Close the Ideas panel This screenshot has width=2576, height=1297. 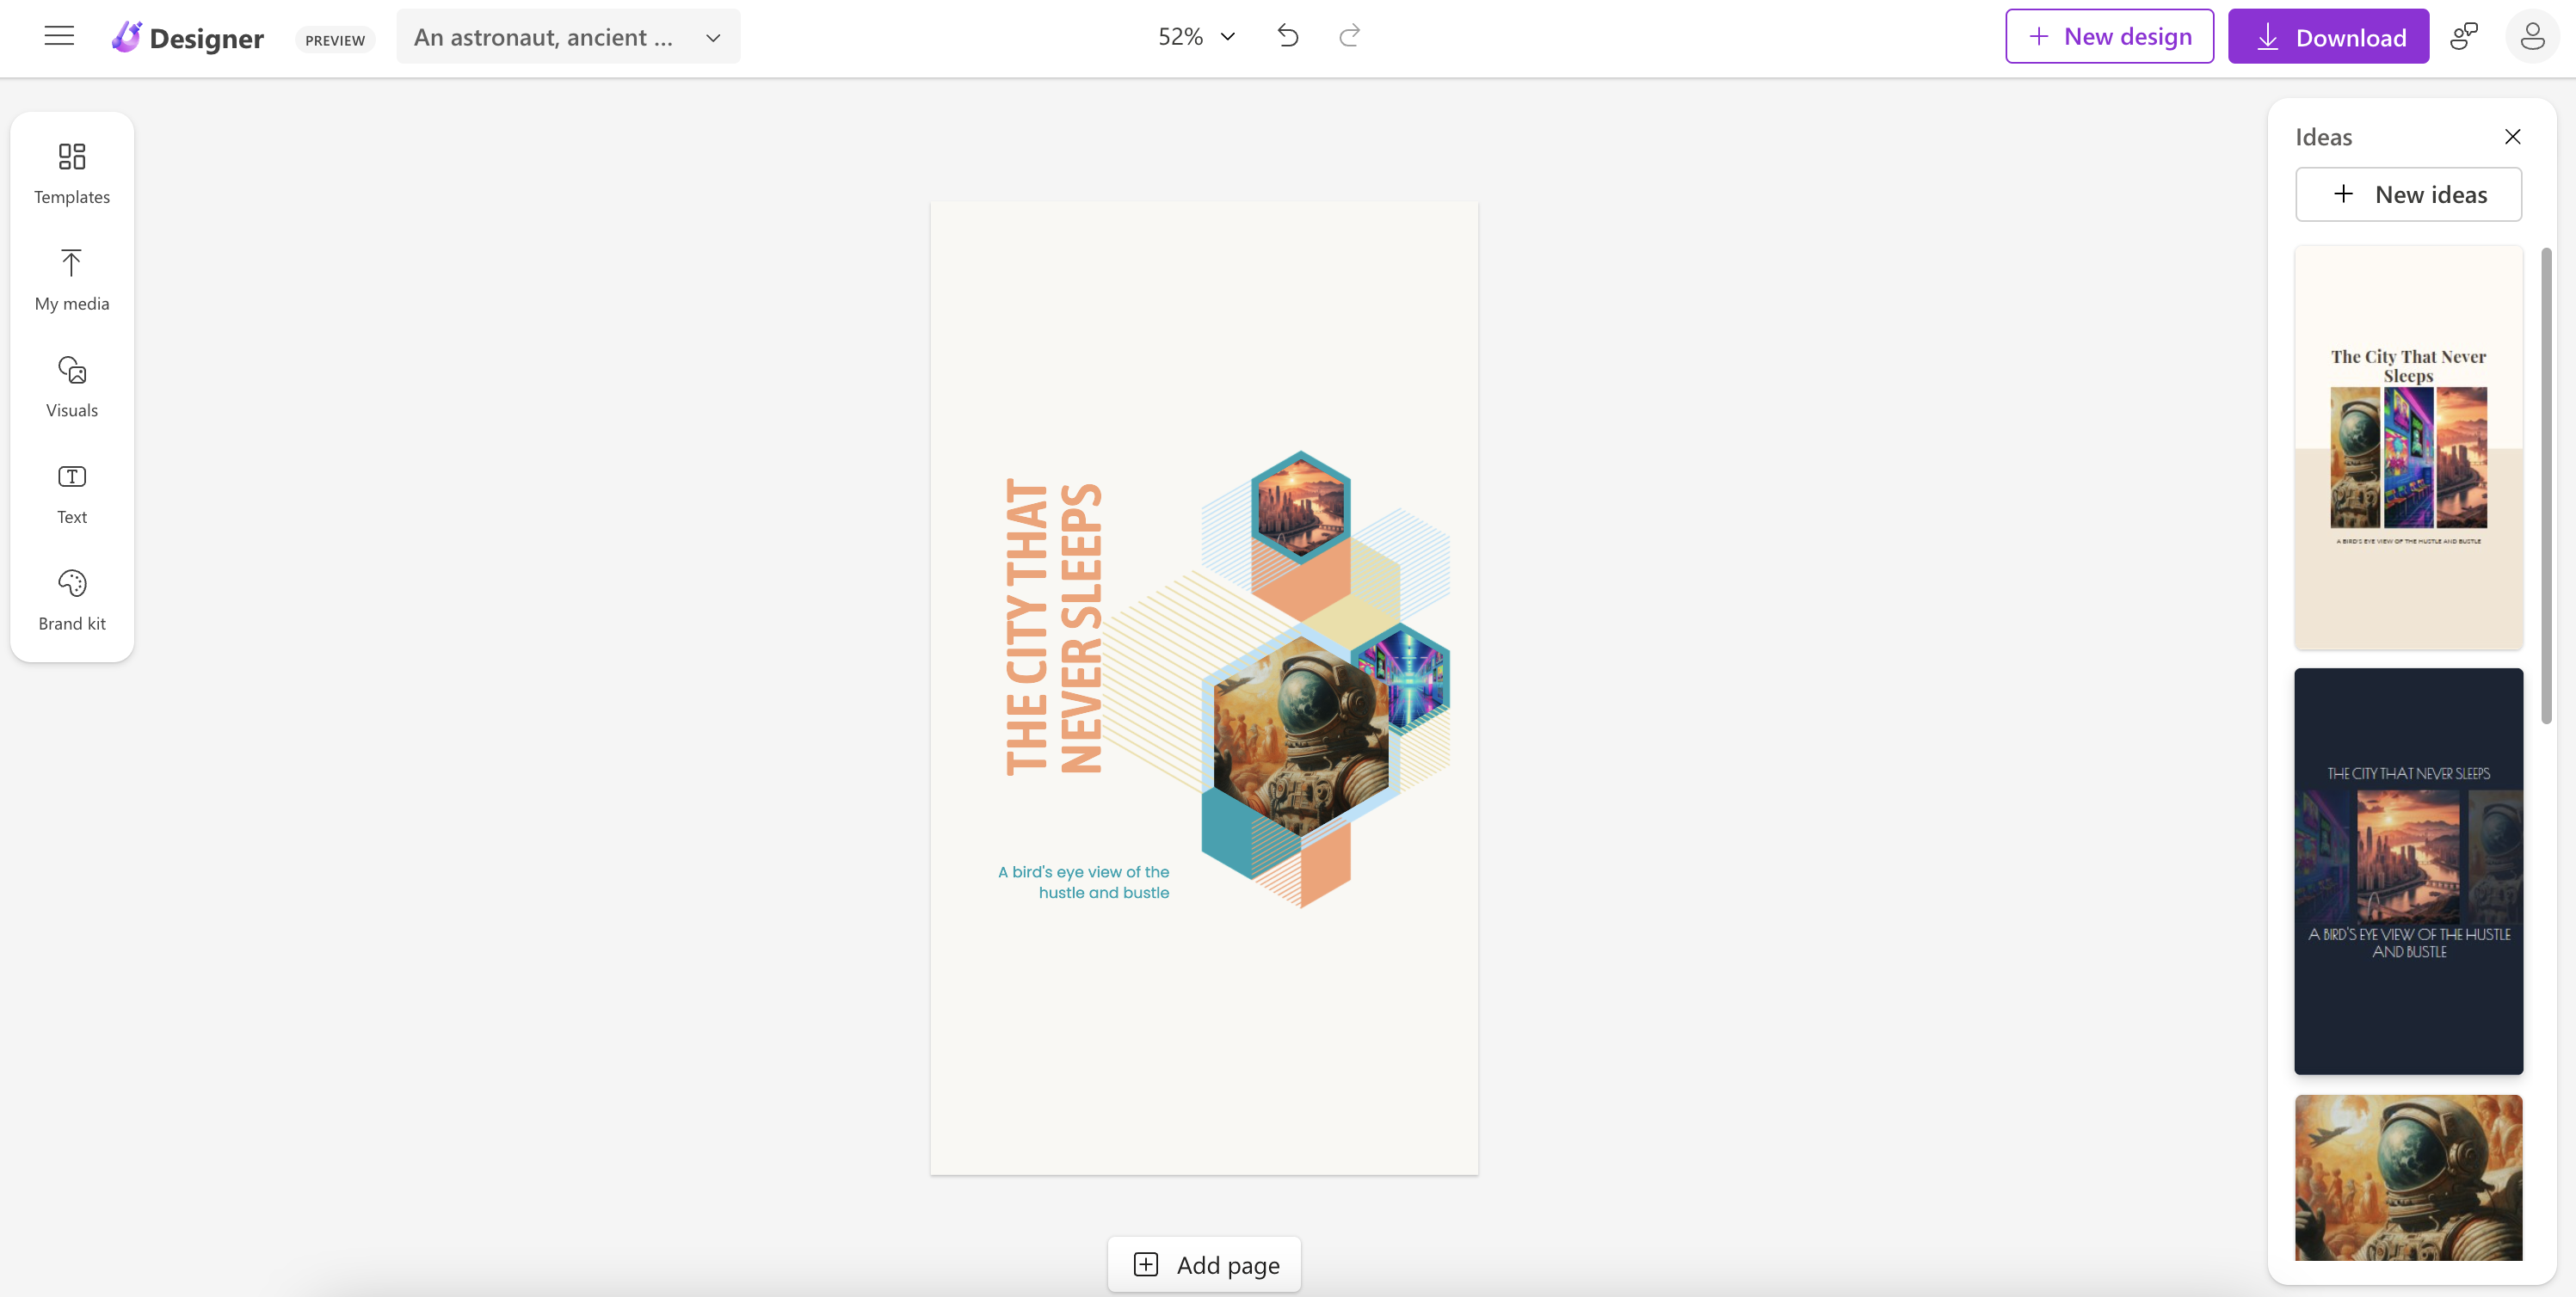pos(2512,136)
